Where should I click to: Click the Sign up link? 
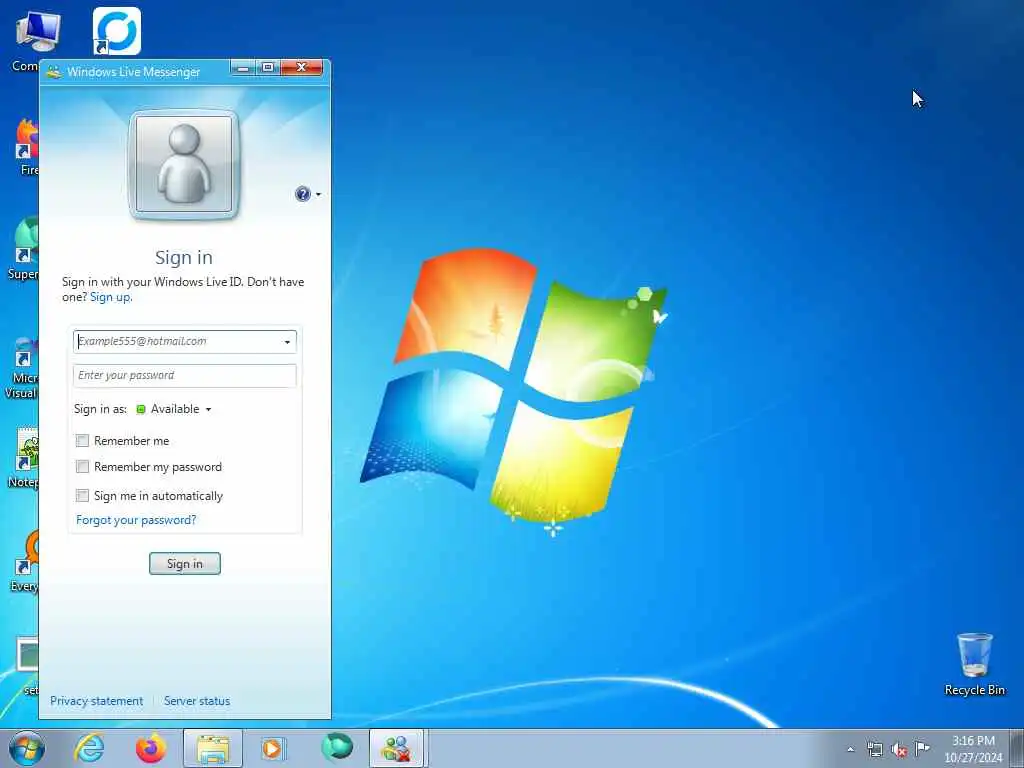pos(110,297)
